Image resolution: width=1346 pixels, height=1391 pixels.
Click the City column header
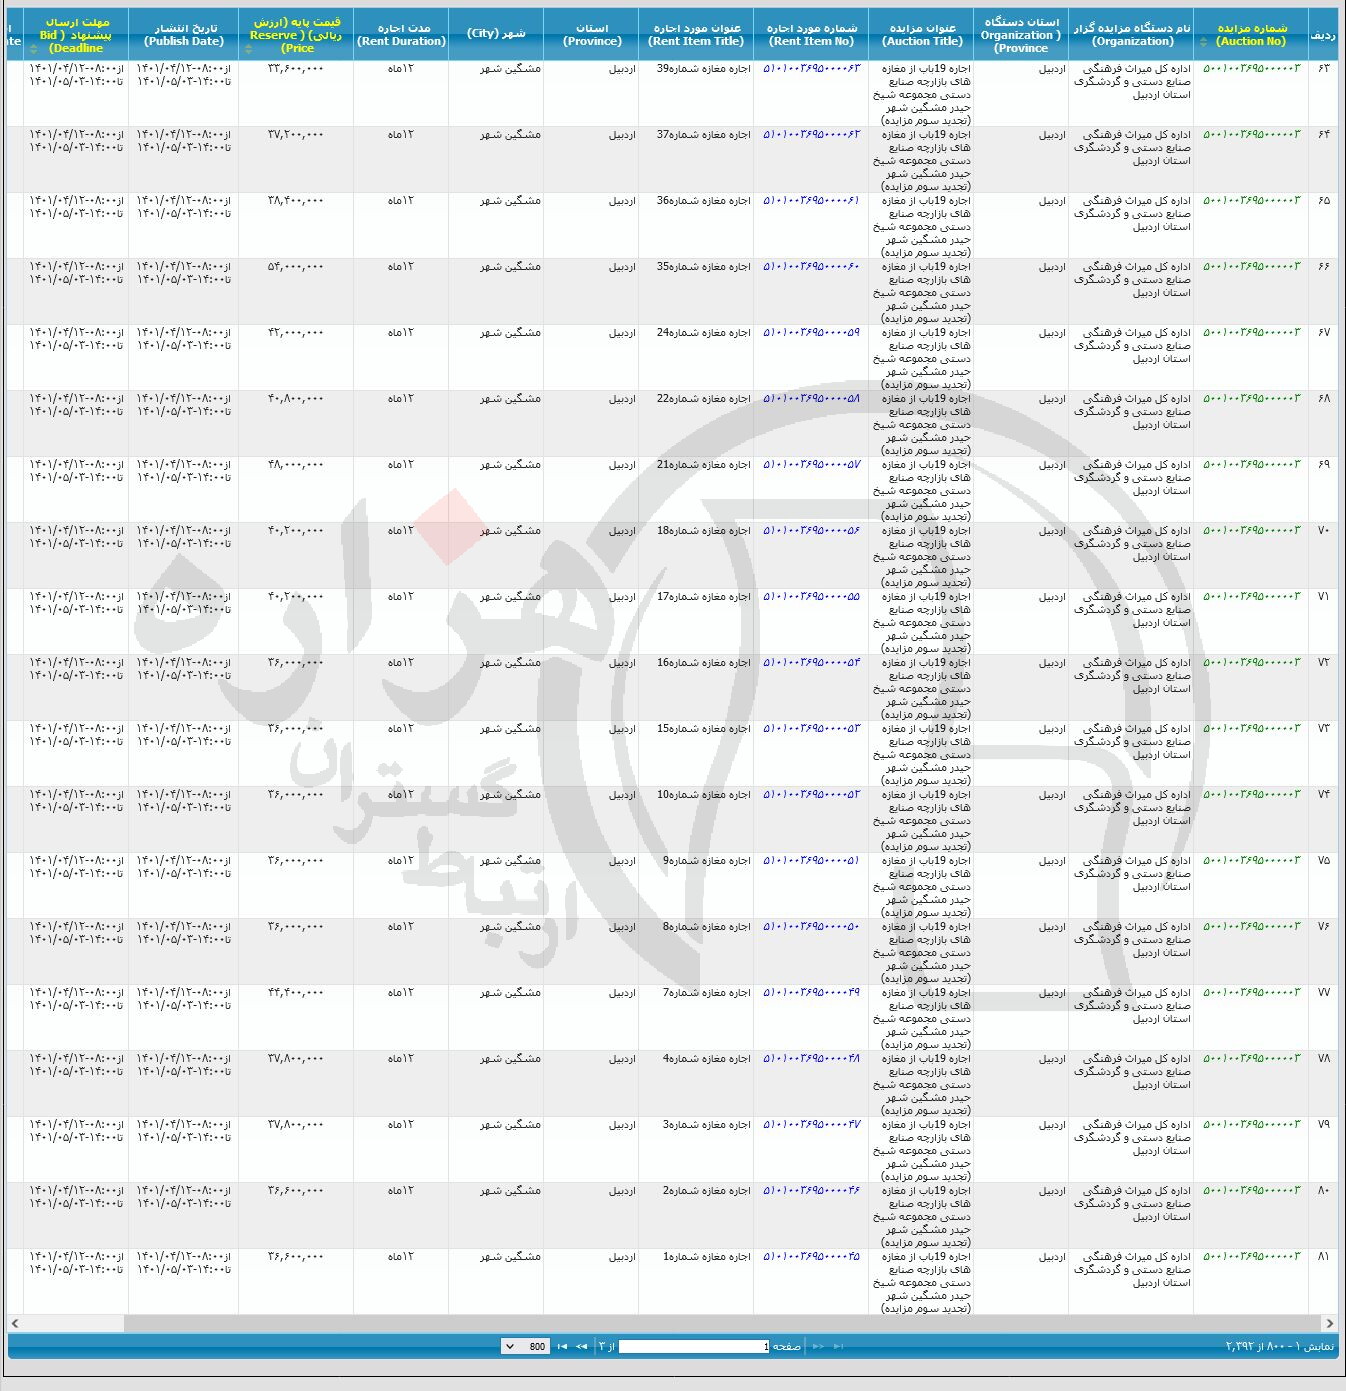pos(496,34)
